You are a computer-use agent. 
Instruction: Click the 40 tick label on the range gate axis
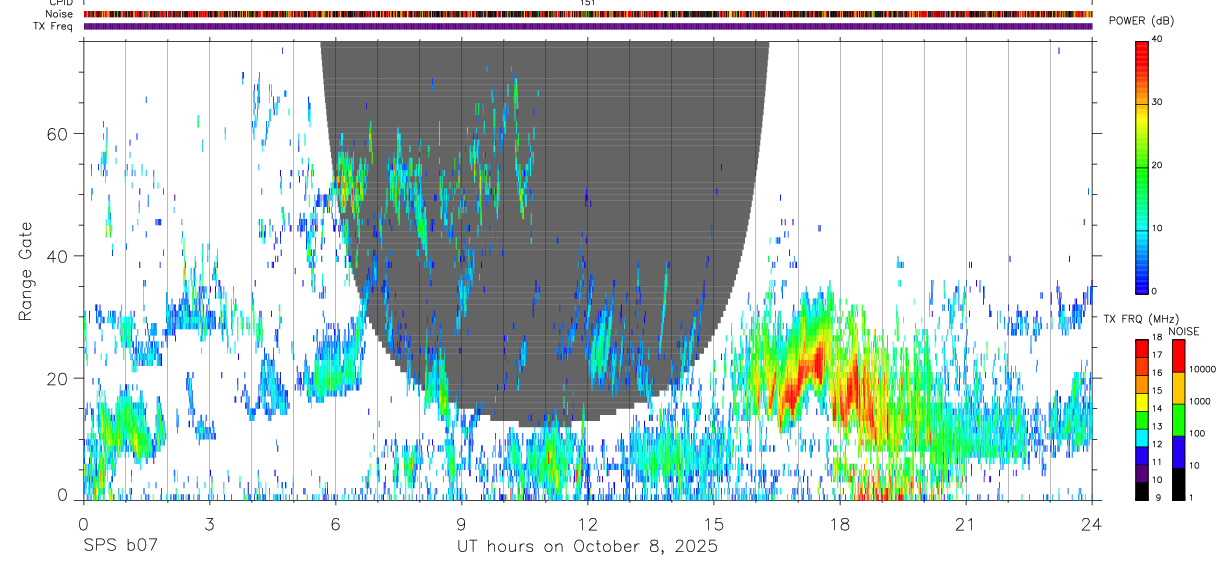click(x=57, y=256)
